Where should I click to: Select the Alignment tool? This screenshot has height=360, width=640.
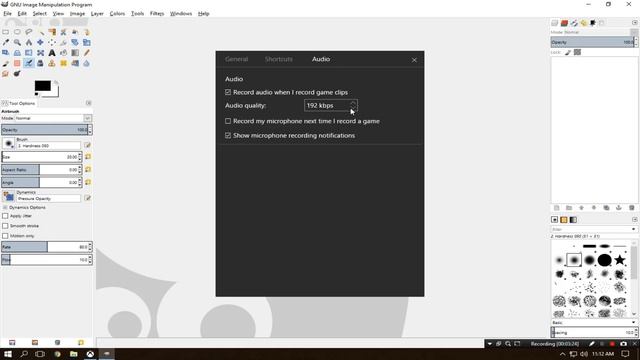pos(52,42)
